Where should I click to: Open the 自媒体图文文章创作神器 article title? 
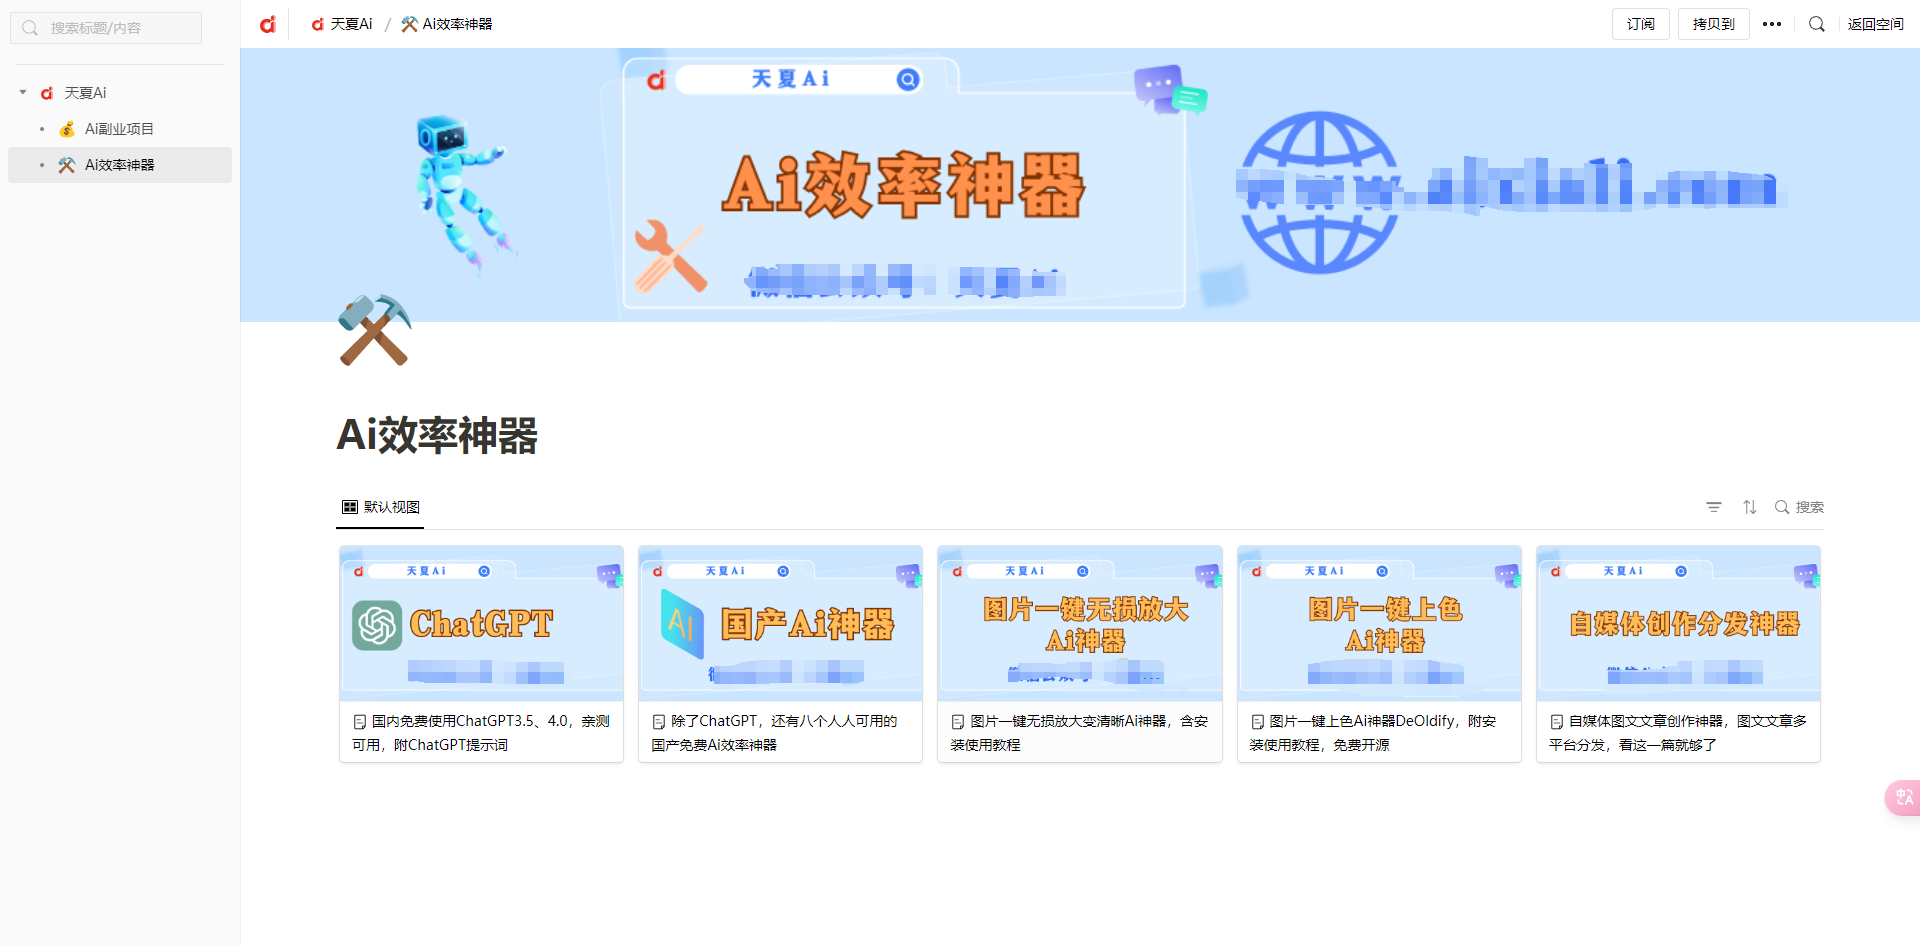[x=1678, y=733]
